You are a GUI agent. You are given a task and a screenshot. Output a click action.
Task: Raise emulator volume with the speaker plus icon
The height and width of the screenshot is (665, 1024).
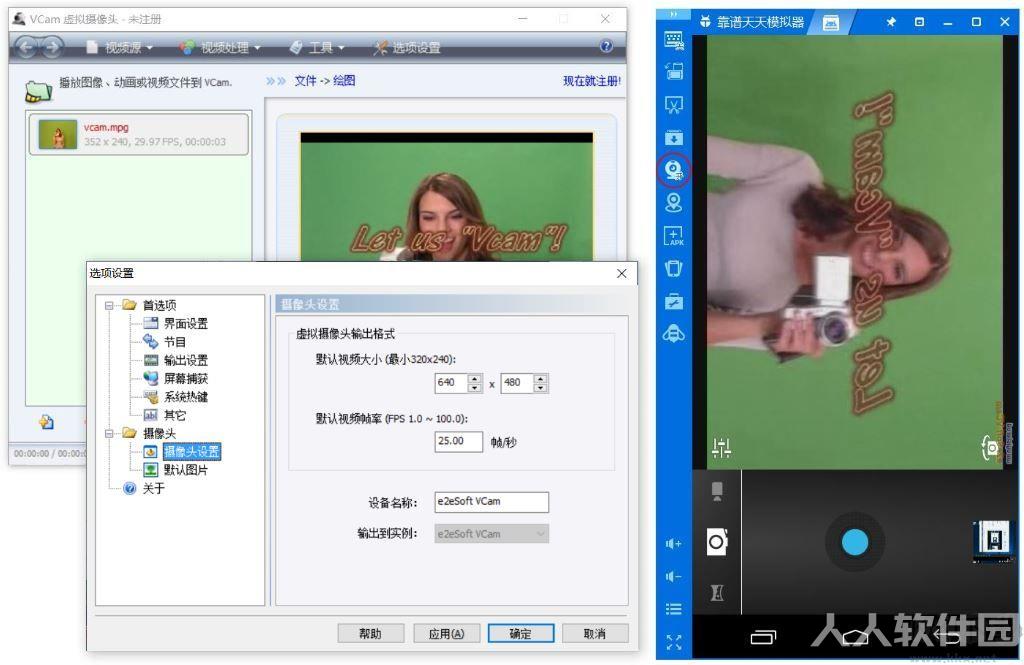point(673,543)
